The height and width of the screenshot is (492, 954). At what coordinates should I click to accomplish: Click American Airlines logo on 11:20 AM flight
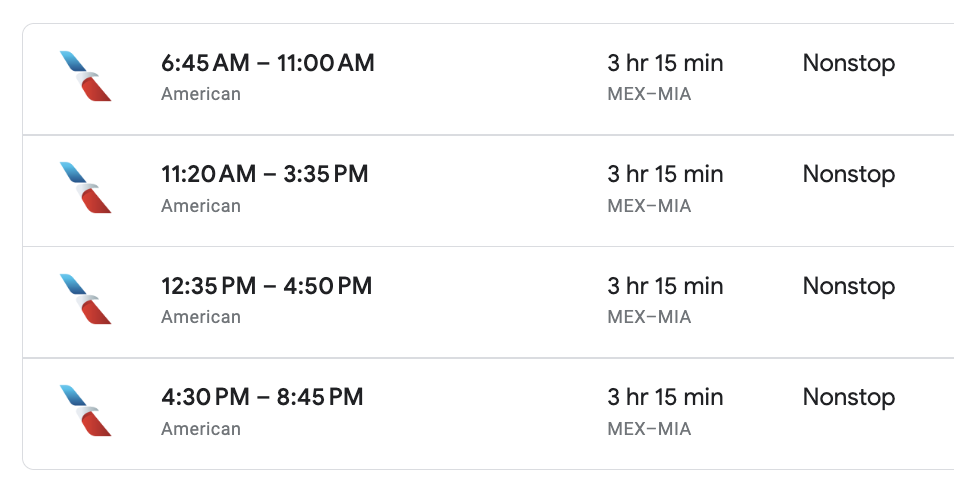(x=86, y=187)
